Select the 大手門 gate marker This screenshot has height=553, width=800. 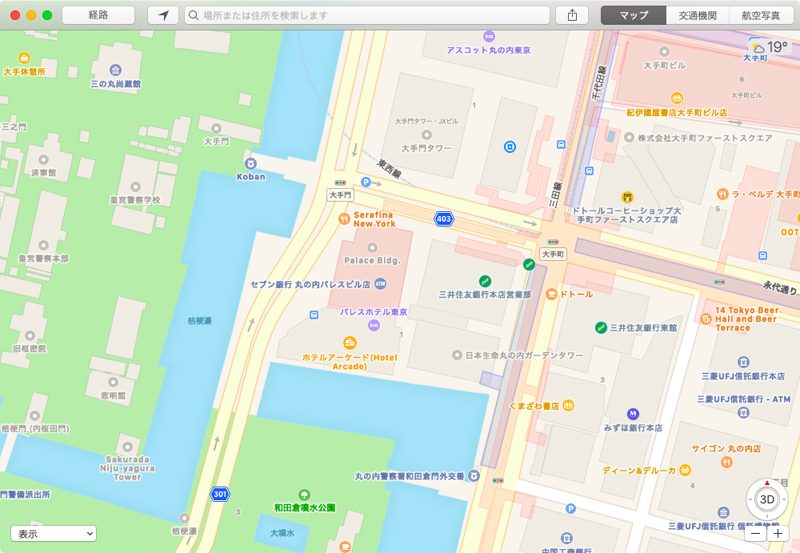point(217,129)
